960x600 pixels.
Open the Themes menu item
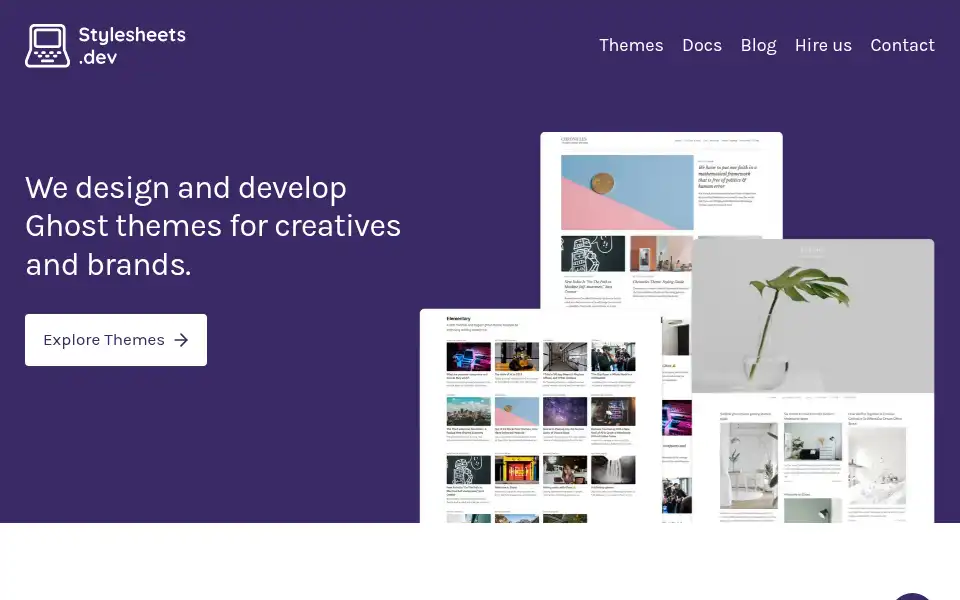pyautogui.click(x=631, y=45)
